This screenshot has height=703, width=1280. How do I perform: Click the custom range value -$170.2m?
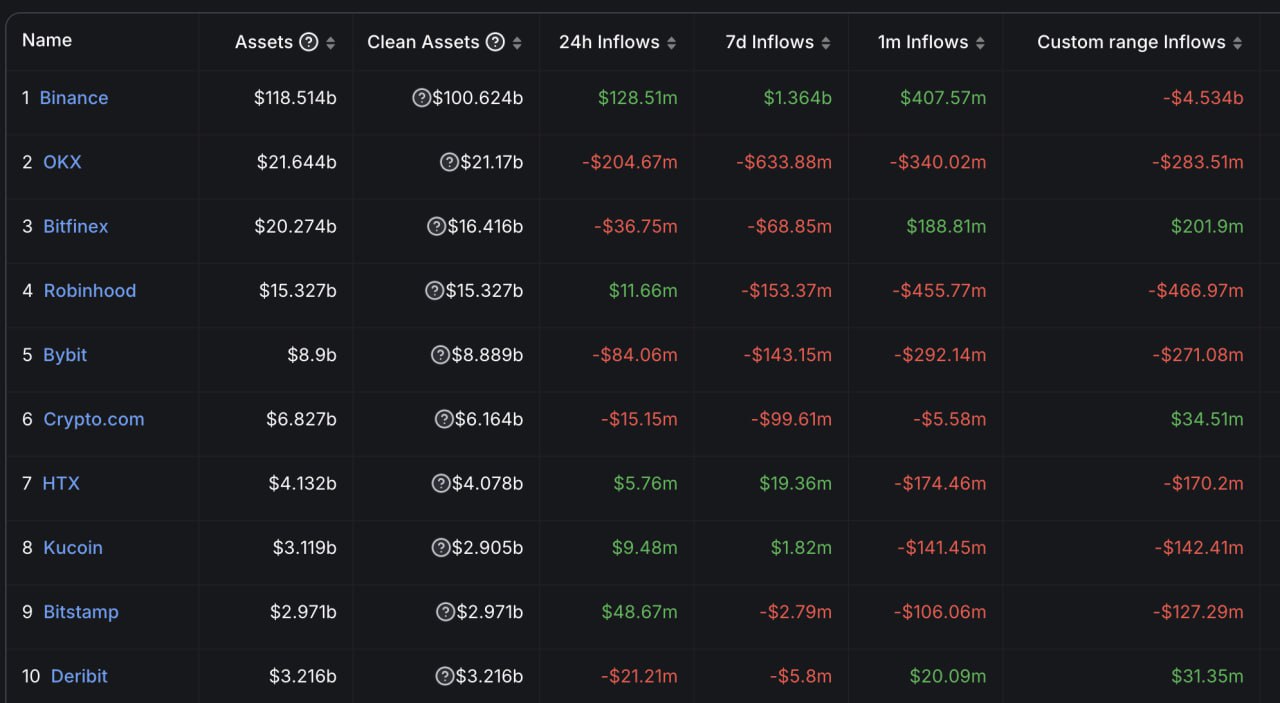(x=1203, y=483)
